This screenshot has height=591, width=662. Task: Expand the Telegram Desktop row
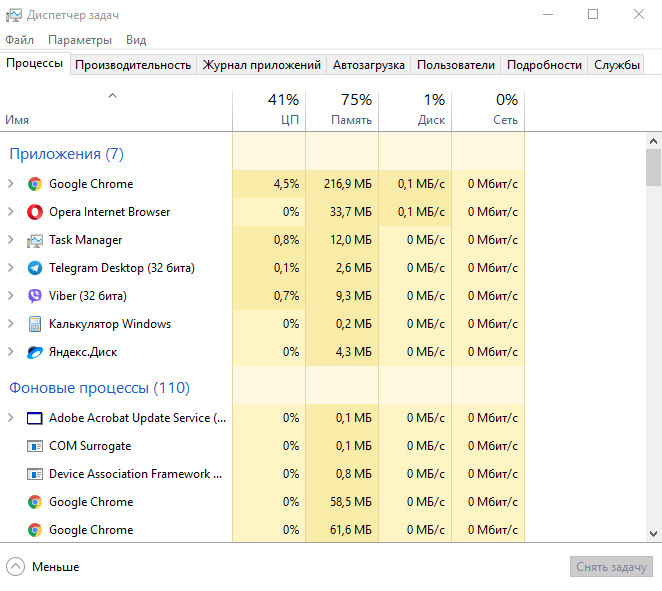point(11,268)
